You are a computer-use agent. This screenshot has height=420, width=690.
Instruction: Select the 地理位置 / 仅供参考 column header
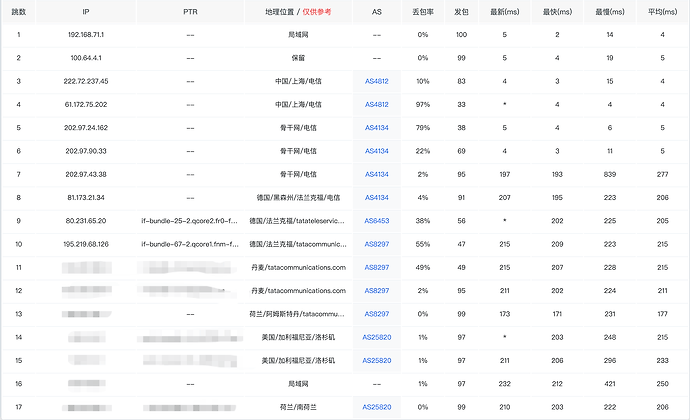point(298,12)
